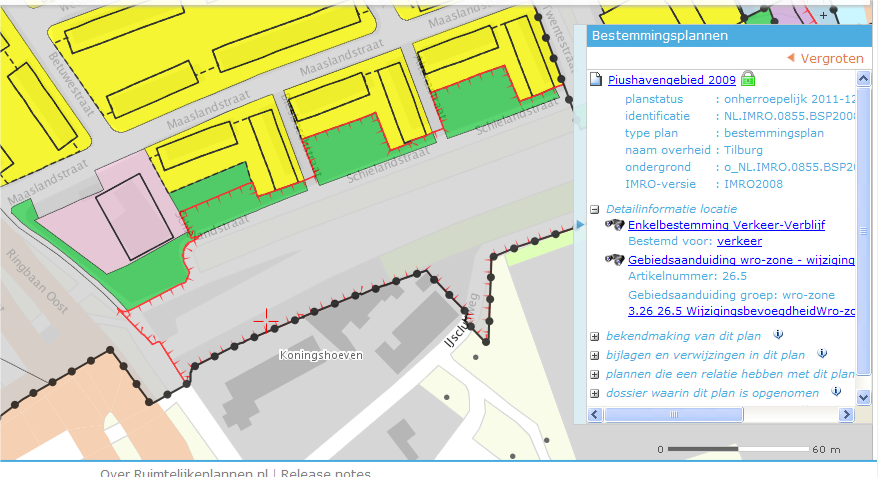Click the horizontal scrollbar right arrow
Screen dimensions: 880x477
coord(846,415)
